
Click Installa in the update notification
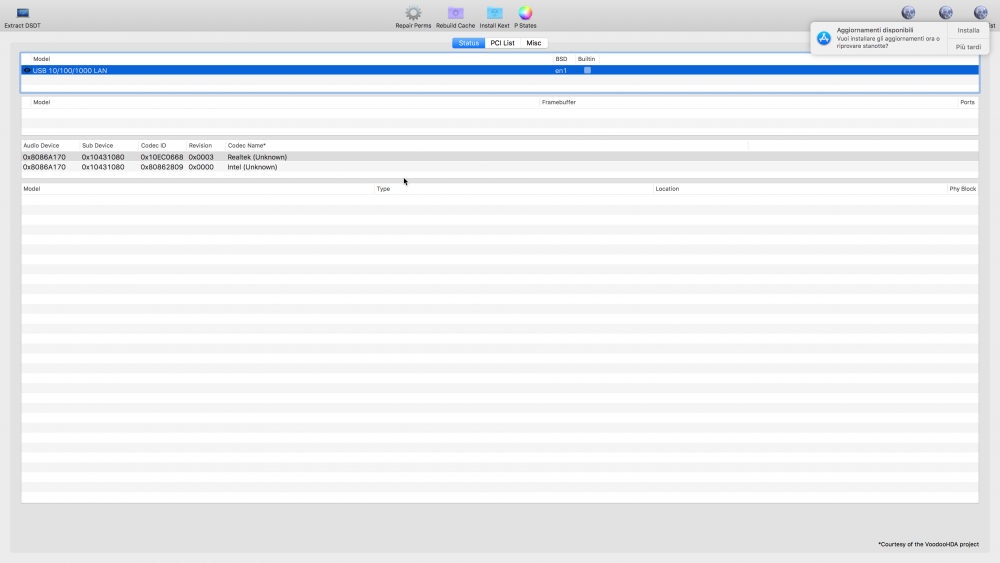tap(968, 31)
